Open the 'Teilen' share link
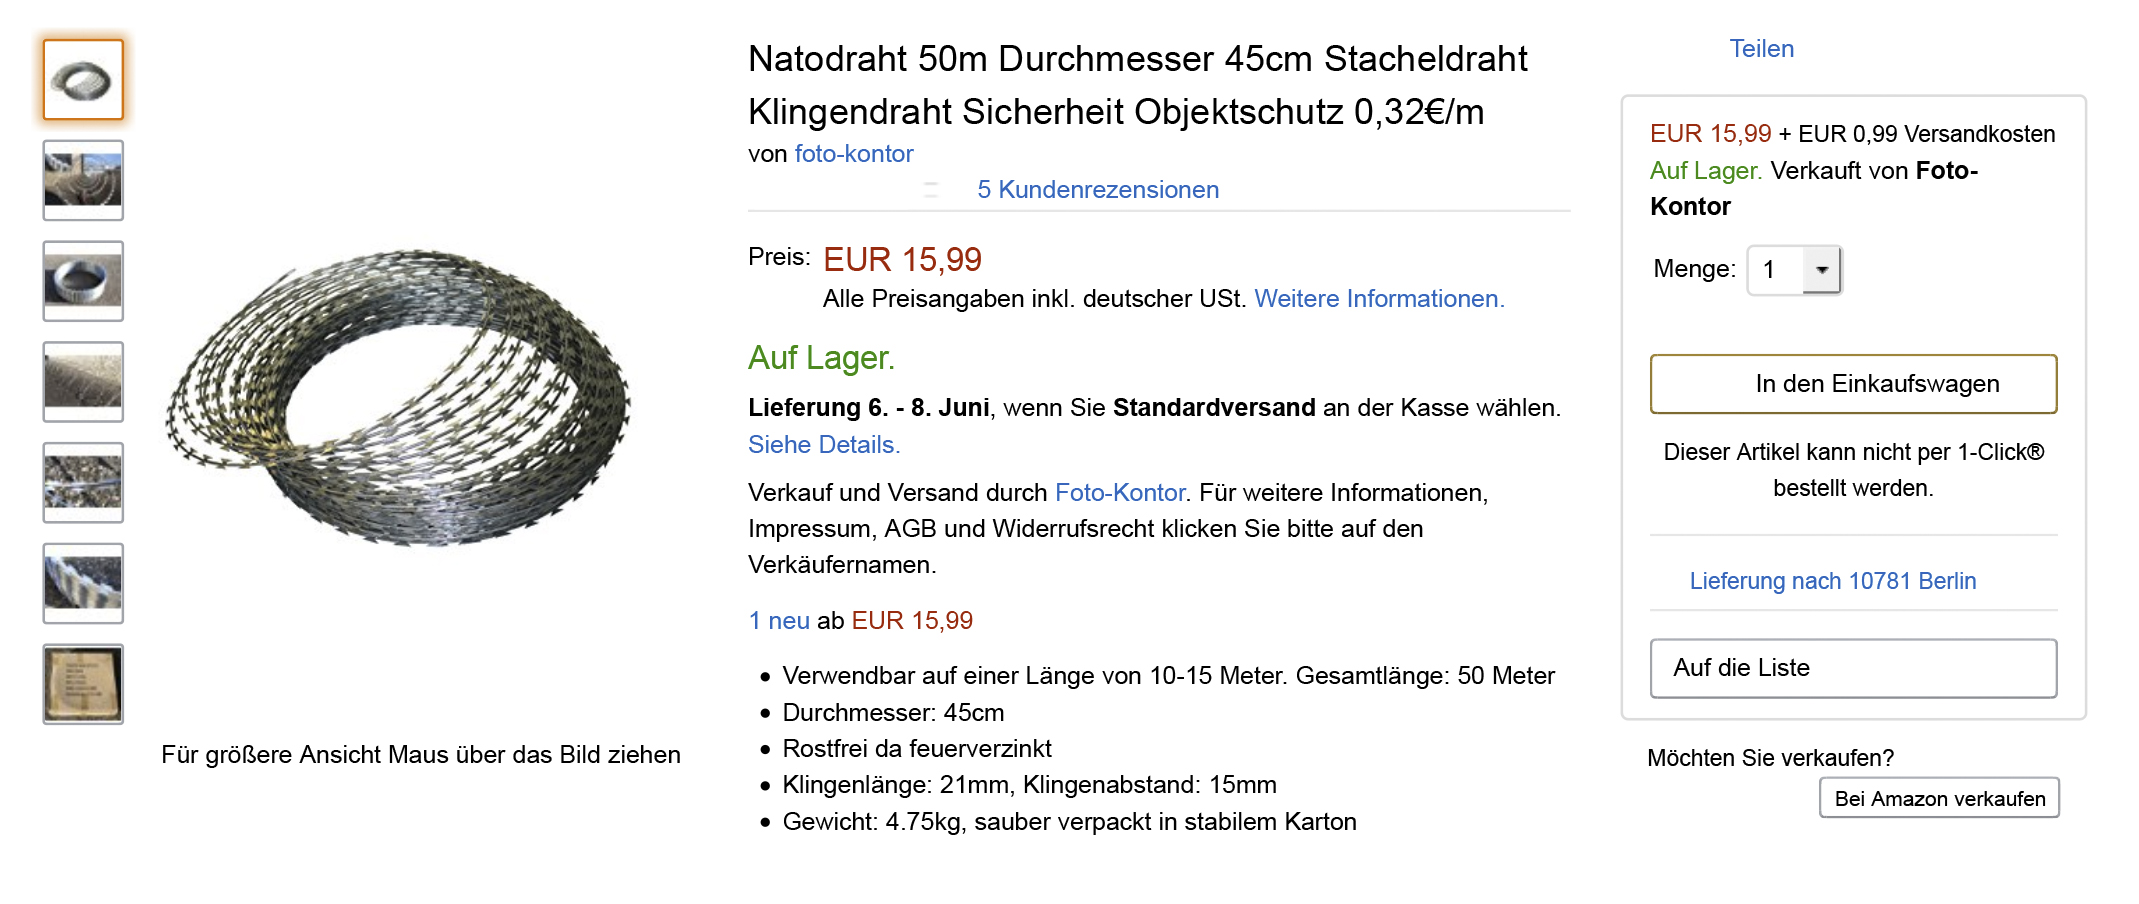2139x904 pixels. click(1761, 49)
